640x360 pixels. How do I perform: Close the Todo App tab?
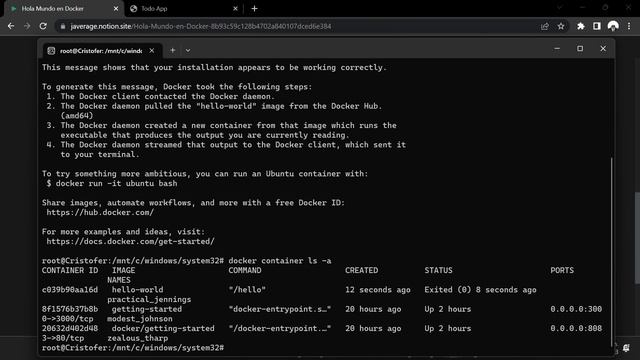235,9
